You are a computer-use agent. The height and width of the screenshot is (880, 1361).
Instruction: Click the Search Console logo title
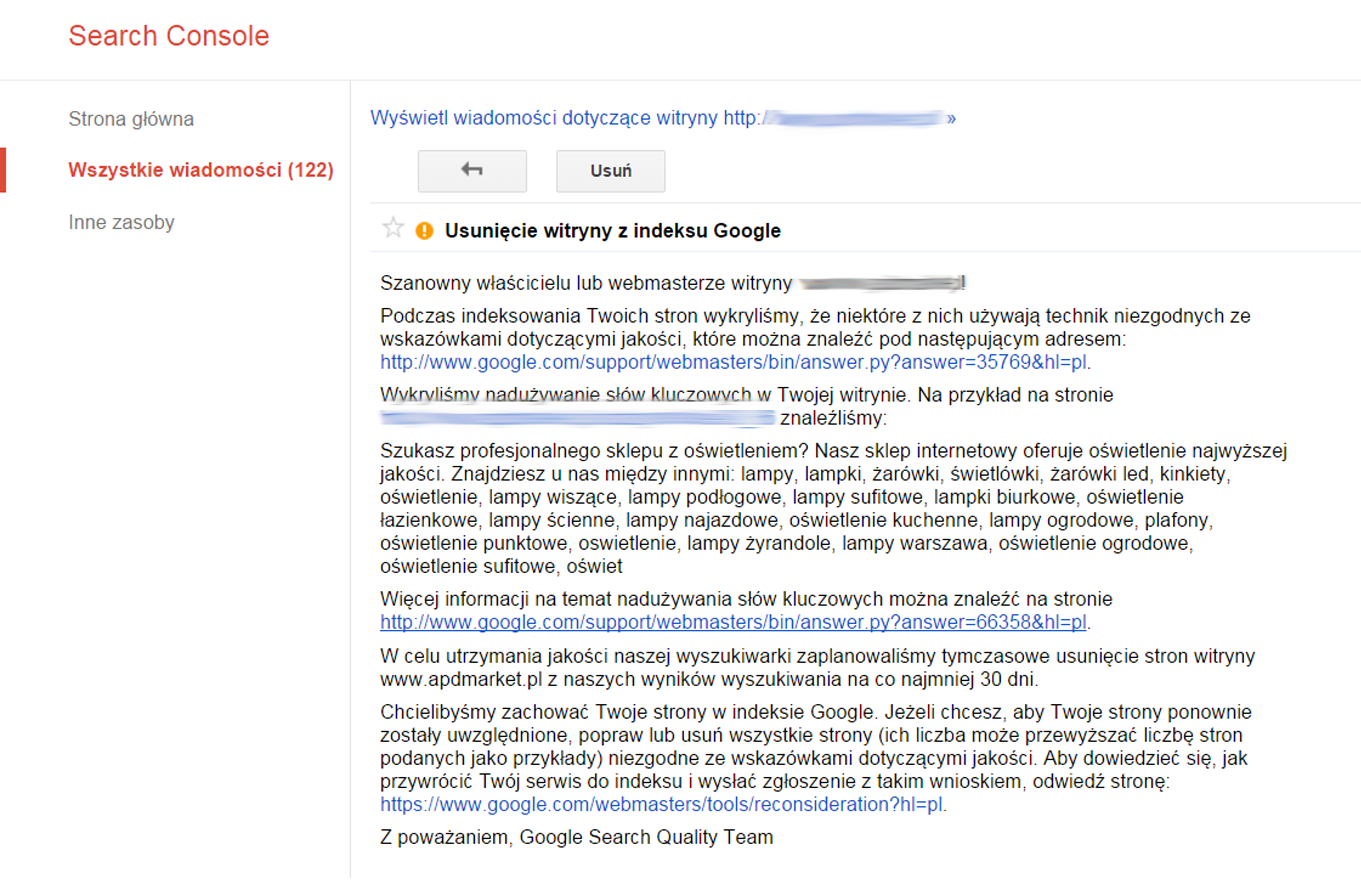click(169, 36)
